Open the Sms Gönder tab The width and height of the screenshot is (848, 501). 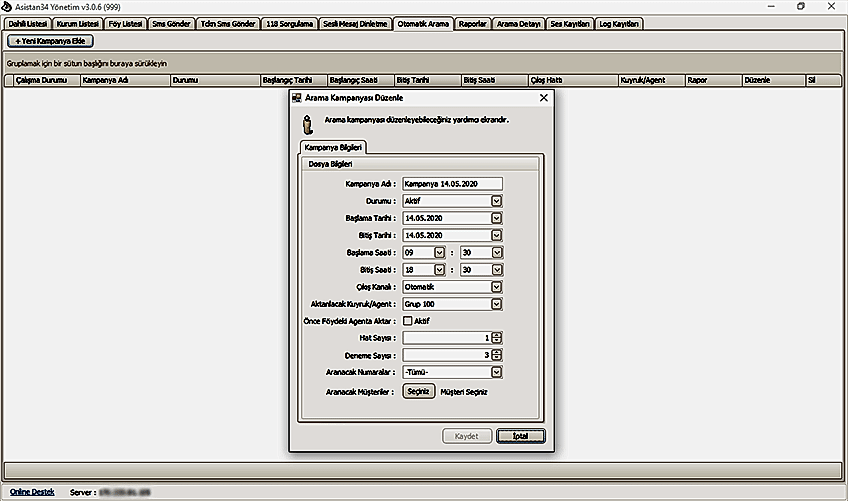pos(170,23)
